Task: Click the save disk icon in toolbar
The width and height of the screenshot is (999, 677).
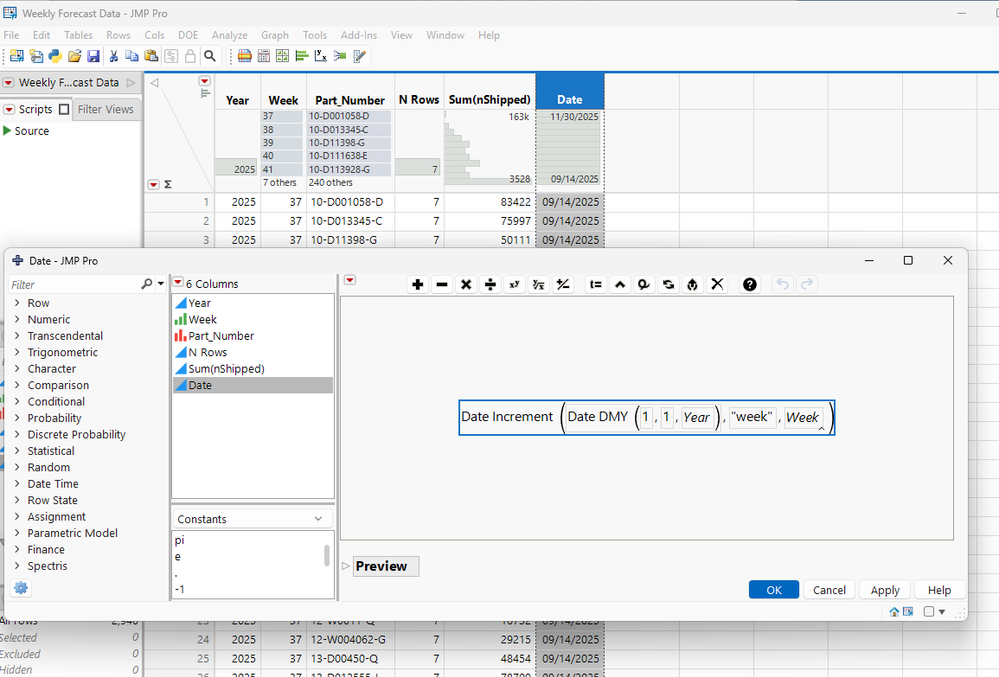Action: (x=93, y=56)
